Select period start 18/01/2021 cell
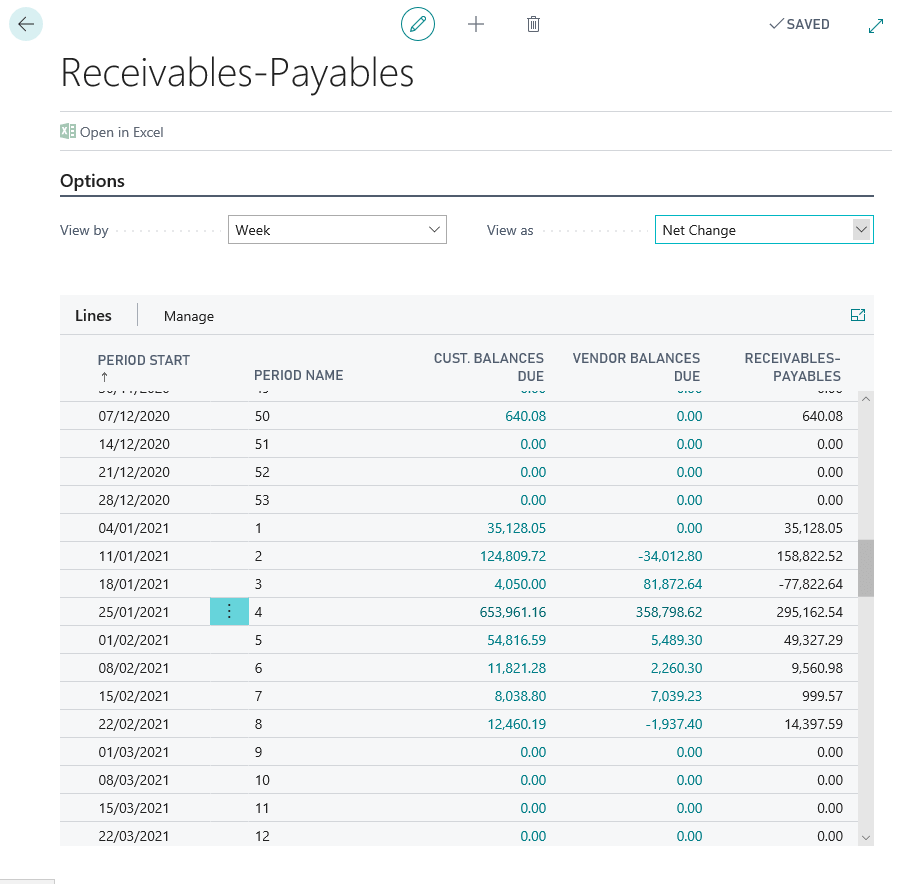 134,584
